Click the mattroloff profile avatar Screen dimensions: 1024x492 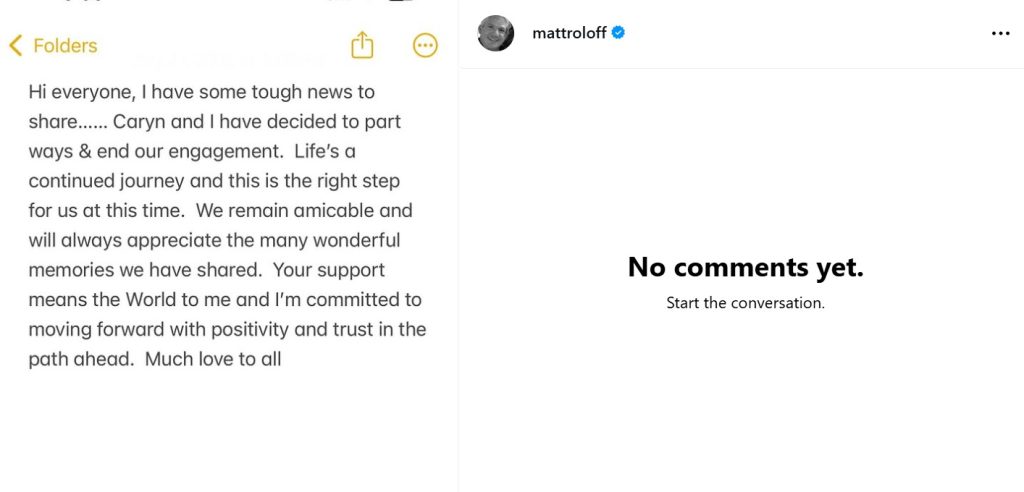(496, 33)
